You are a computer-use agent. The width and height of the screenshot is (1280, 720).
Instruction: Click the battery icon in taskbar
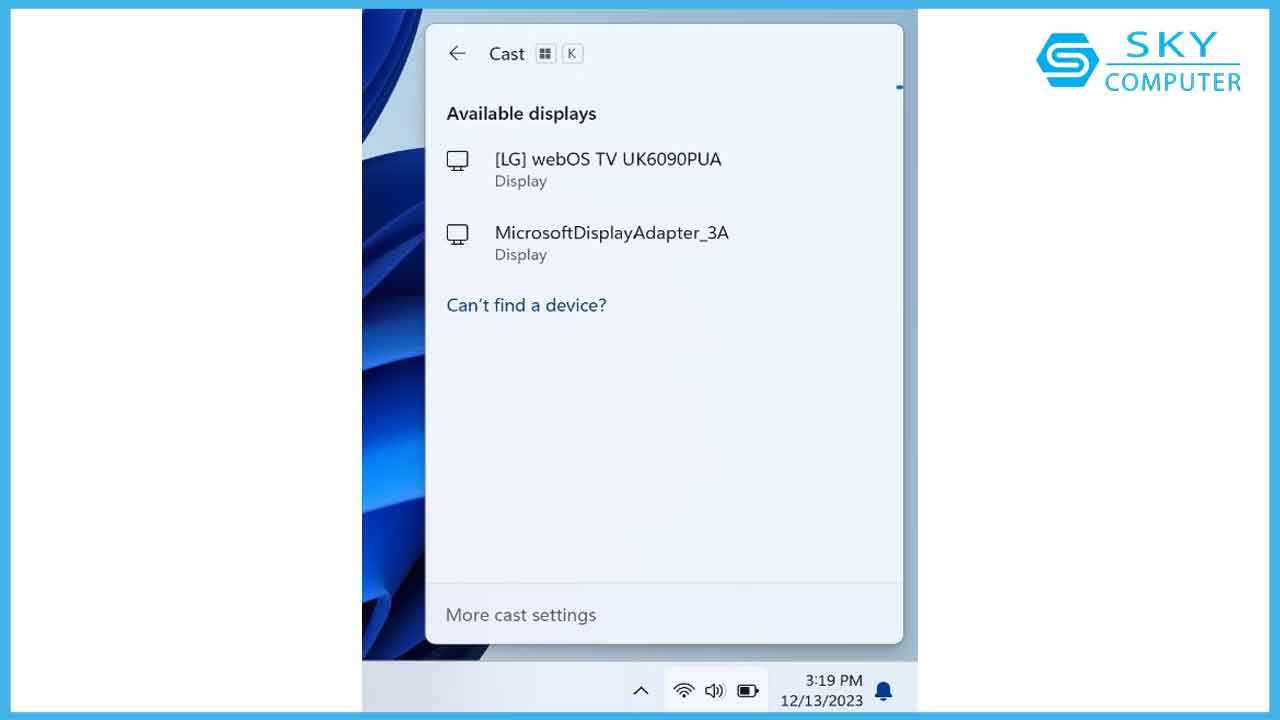747,690
